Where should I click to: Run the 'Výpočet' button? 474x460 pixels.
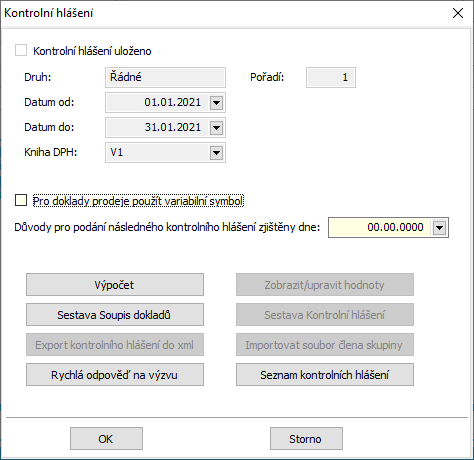pos(115,285)
